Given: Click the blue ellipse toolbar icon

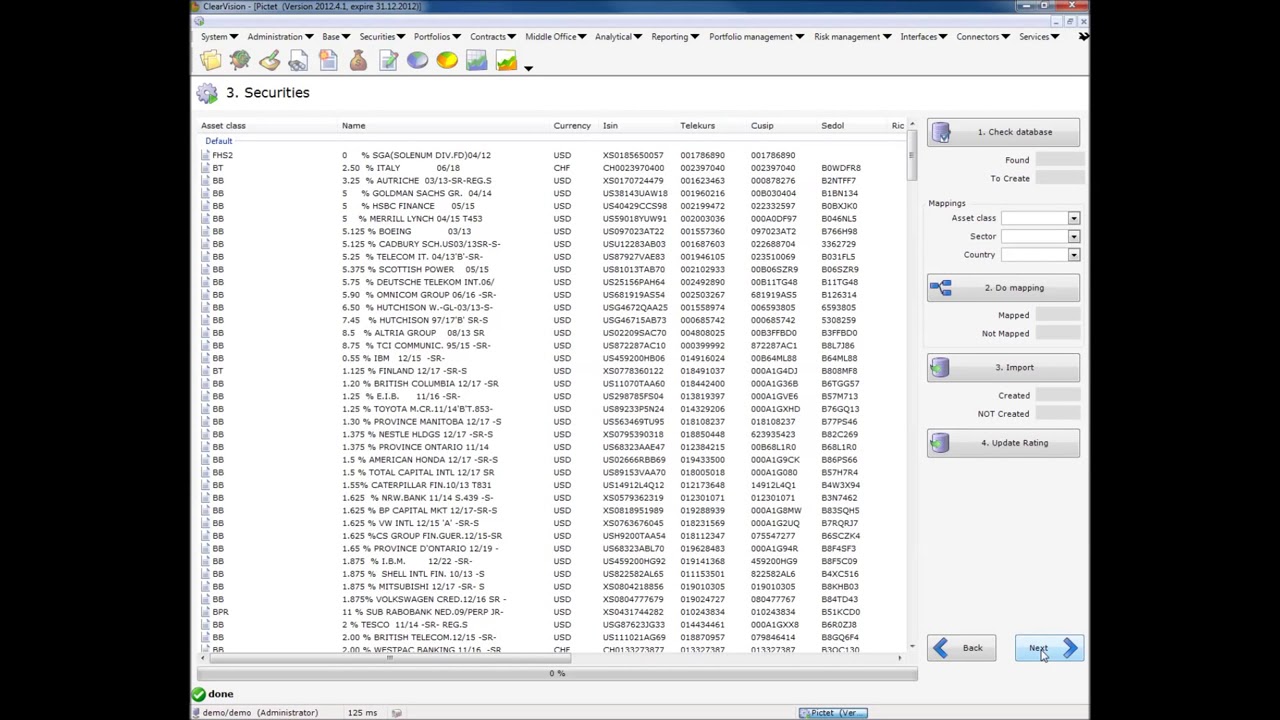Looking at the screenshot, I should 417,62.
